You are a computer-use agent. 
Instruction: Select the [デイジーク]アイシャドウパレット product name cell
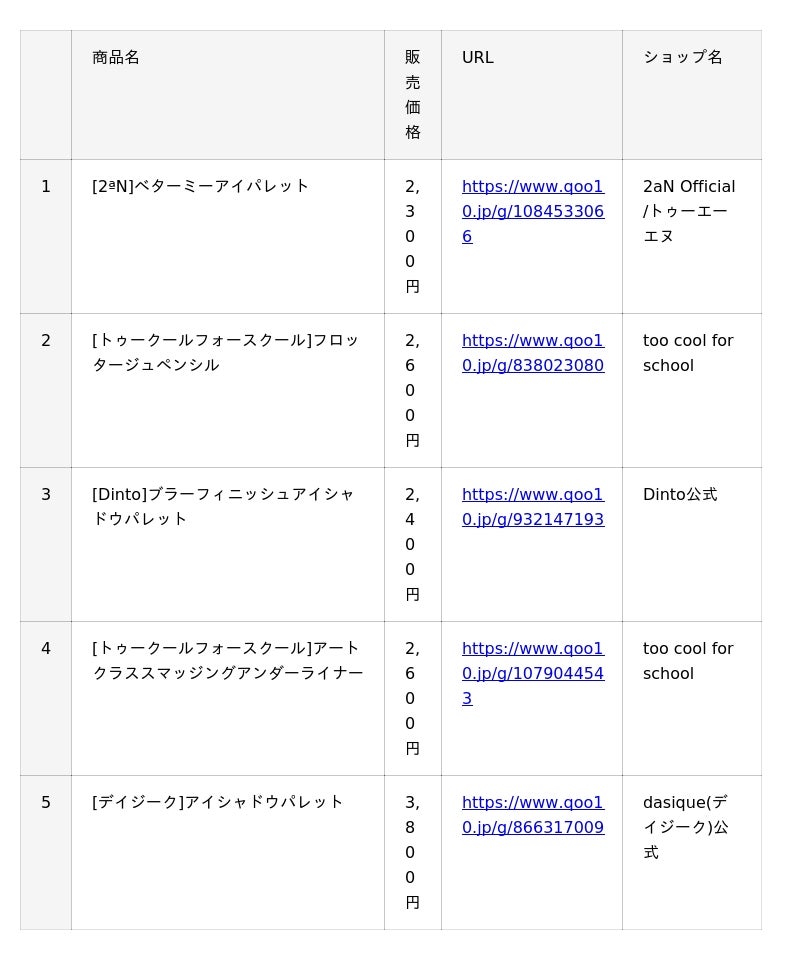point(218,803)
